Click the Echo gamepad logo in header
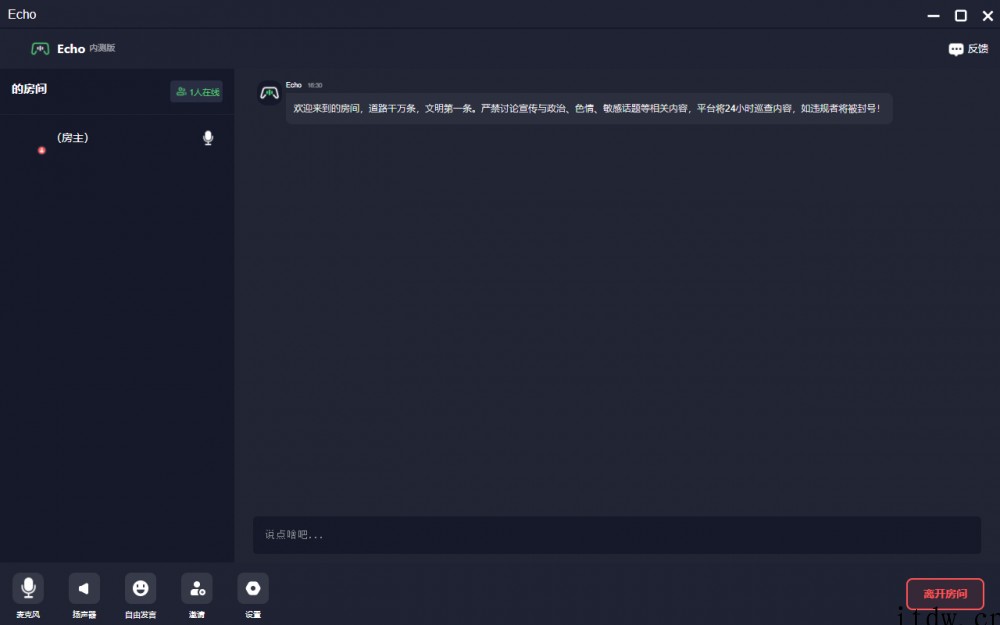 click(40, 48)
